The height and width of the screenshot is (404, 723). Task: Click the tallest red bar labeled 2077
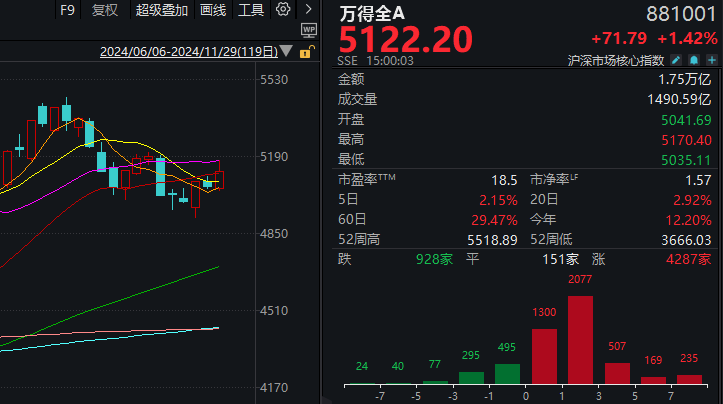tap(580, 340)
